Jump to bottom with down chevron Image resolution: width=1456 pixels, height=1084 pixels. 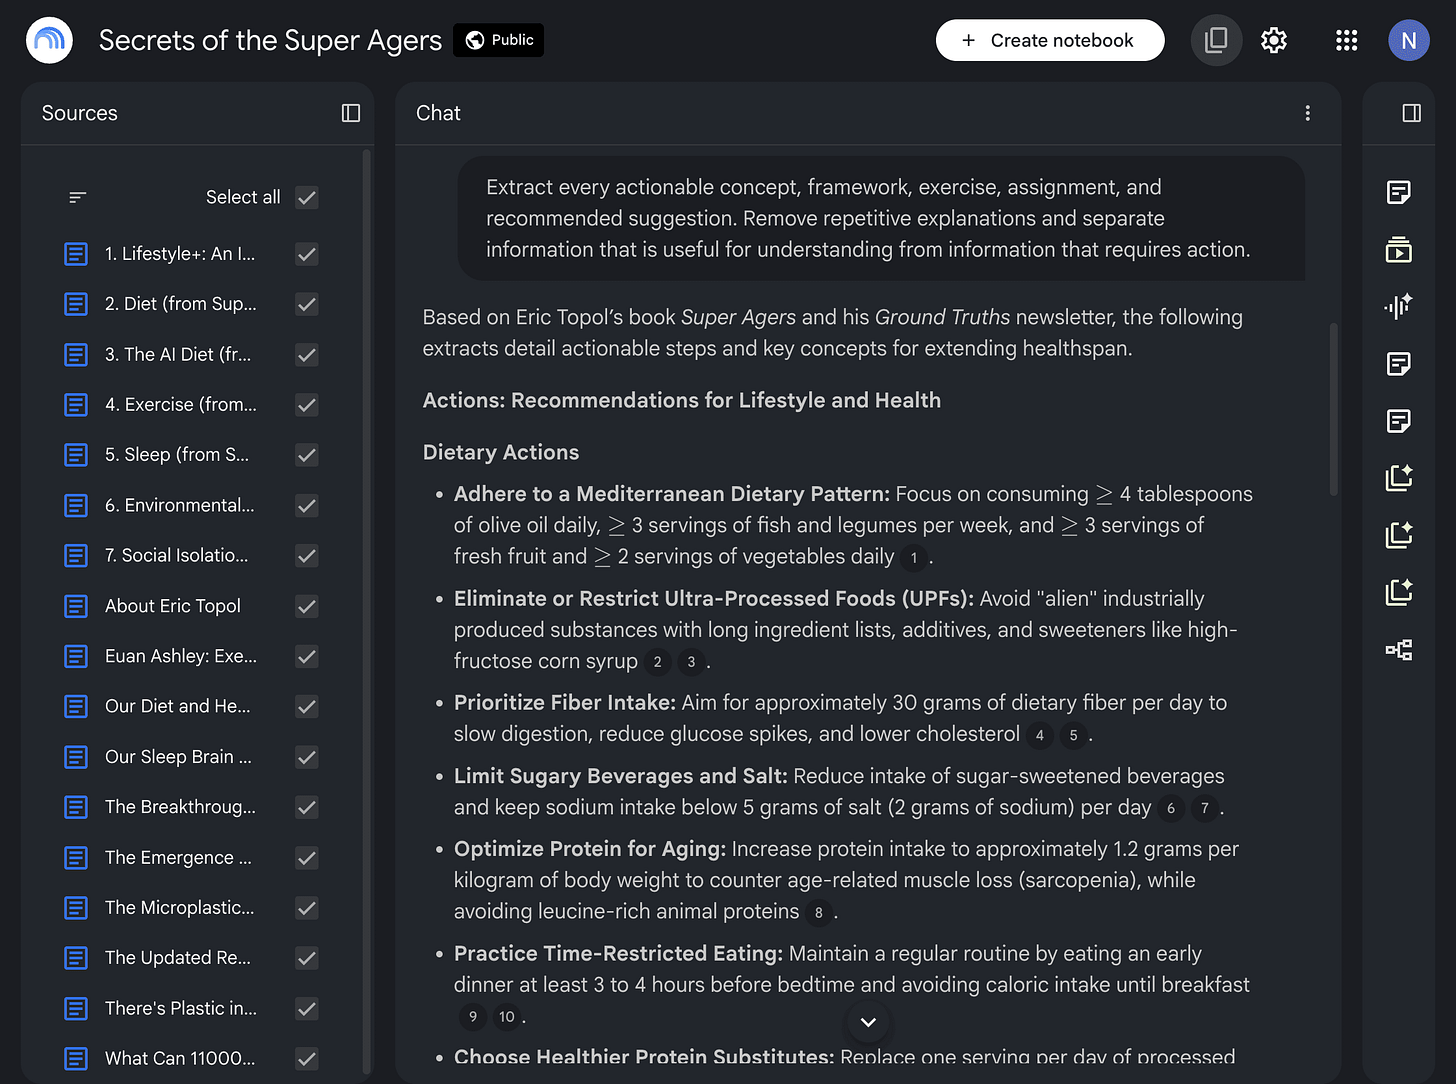(868, 1022)
